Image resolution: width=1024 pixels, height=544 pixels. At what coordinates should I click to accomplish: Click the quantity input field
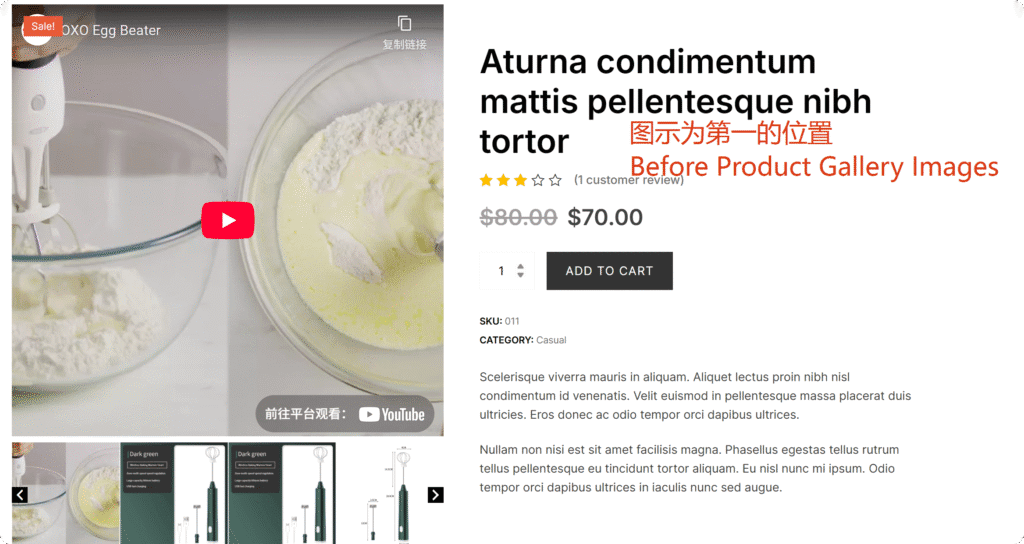[x=507, y=271]
